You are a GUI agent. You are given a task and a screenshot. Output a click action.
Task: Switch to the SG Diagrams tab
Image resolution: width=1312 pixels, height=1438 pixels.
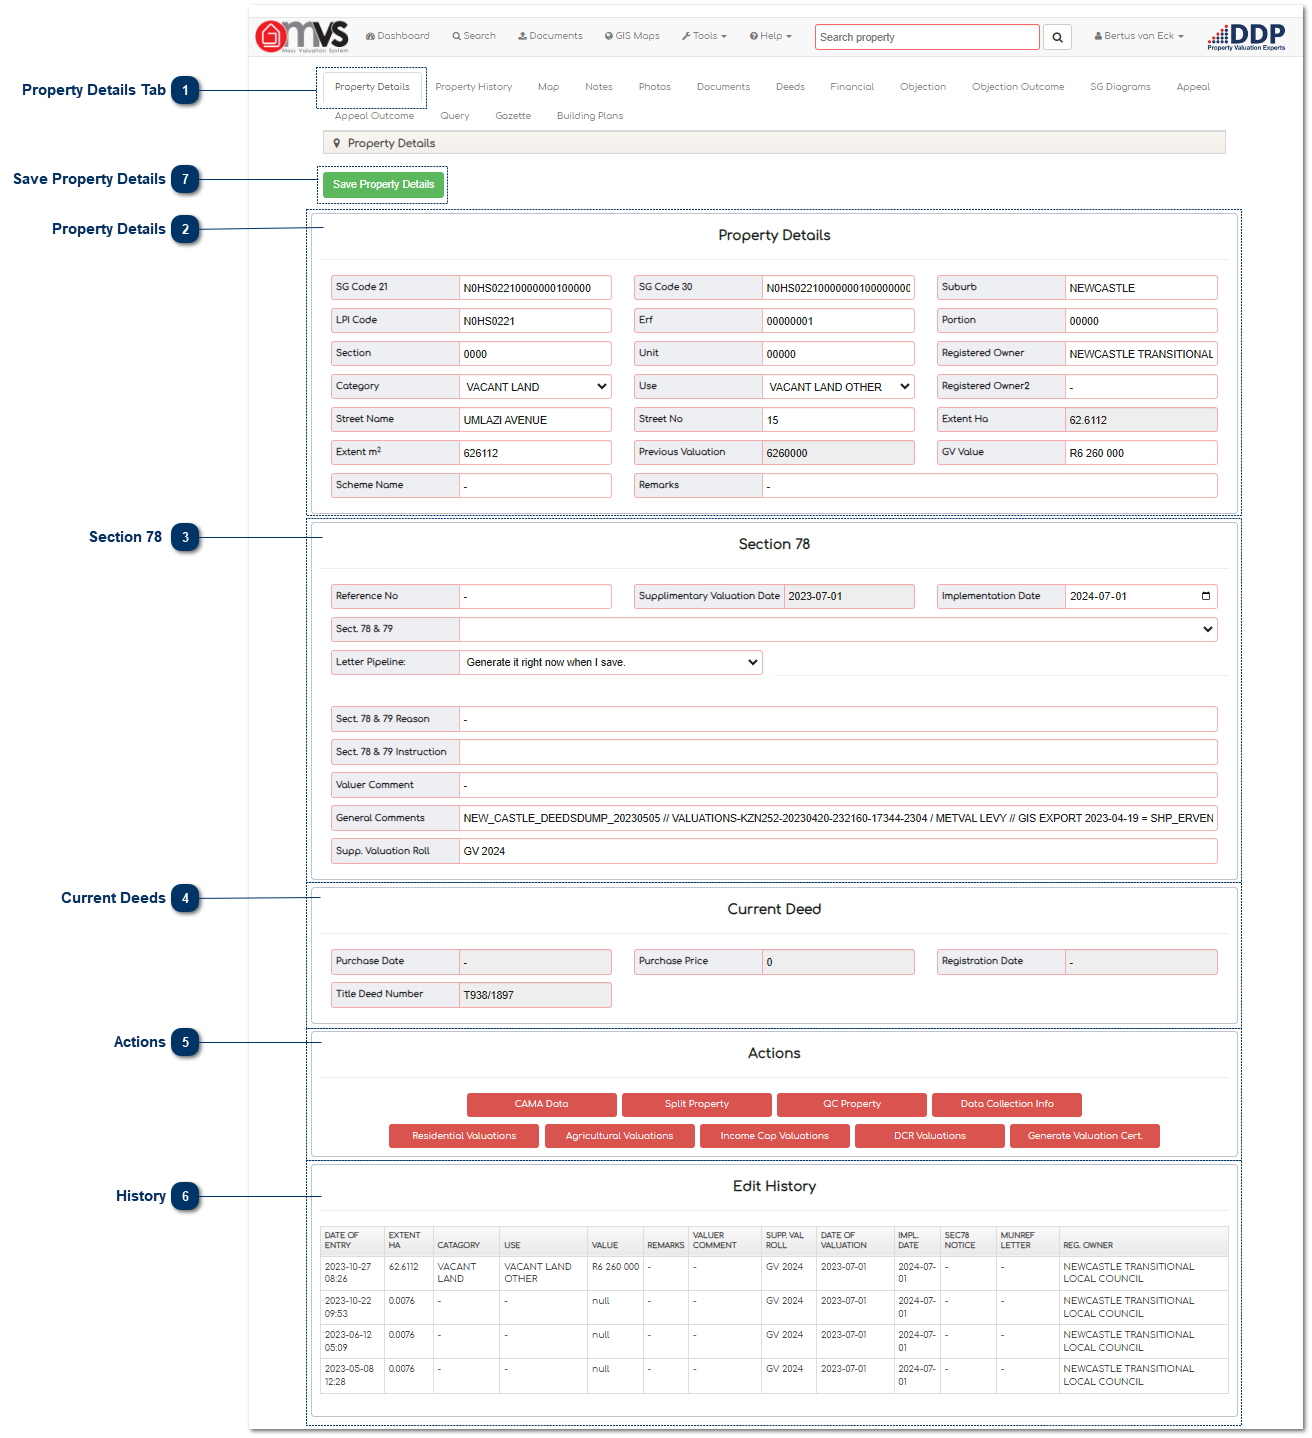[1120, 87]
